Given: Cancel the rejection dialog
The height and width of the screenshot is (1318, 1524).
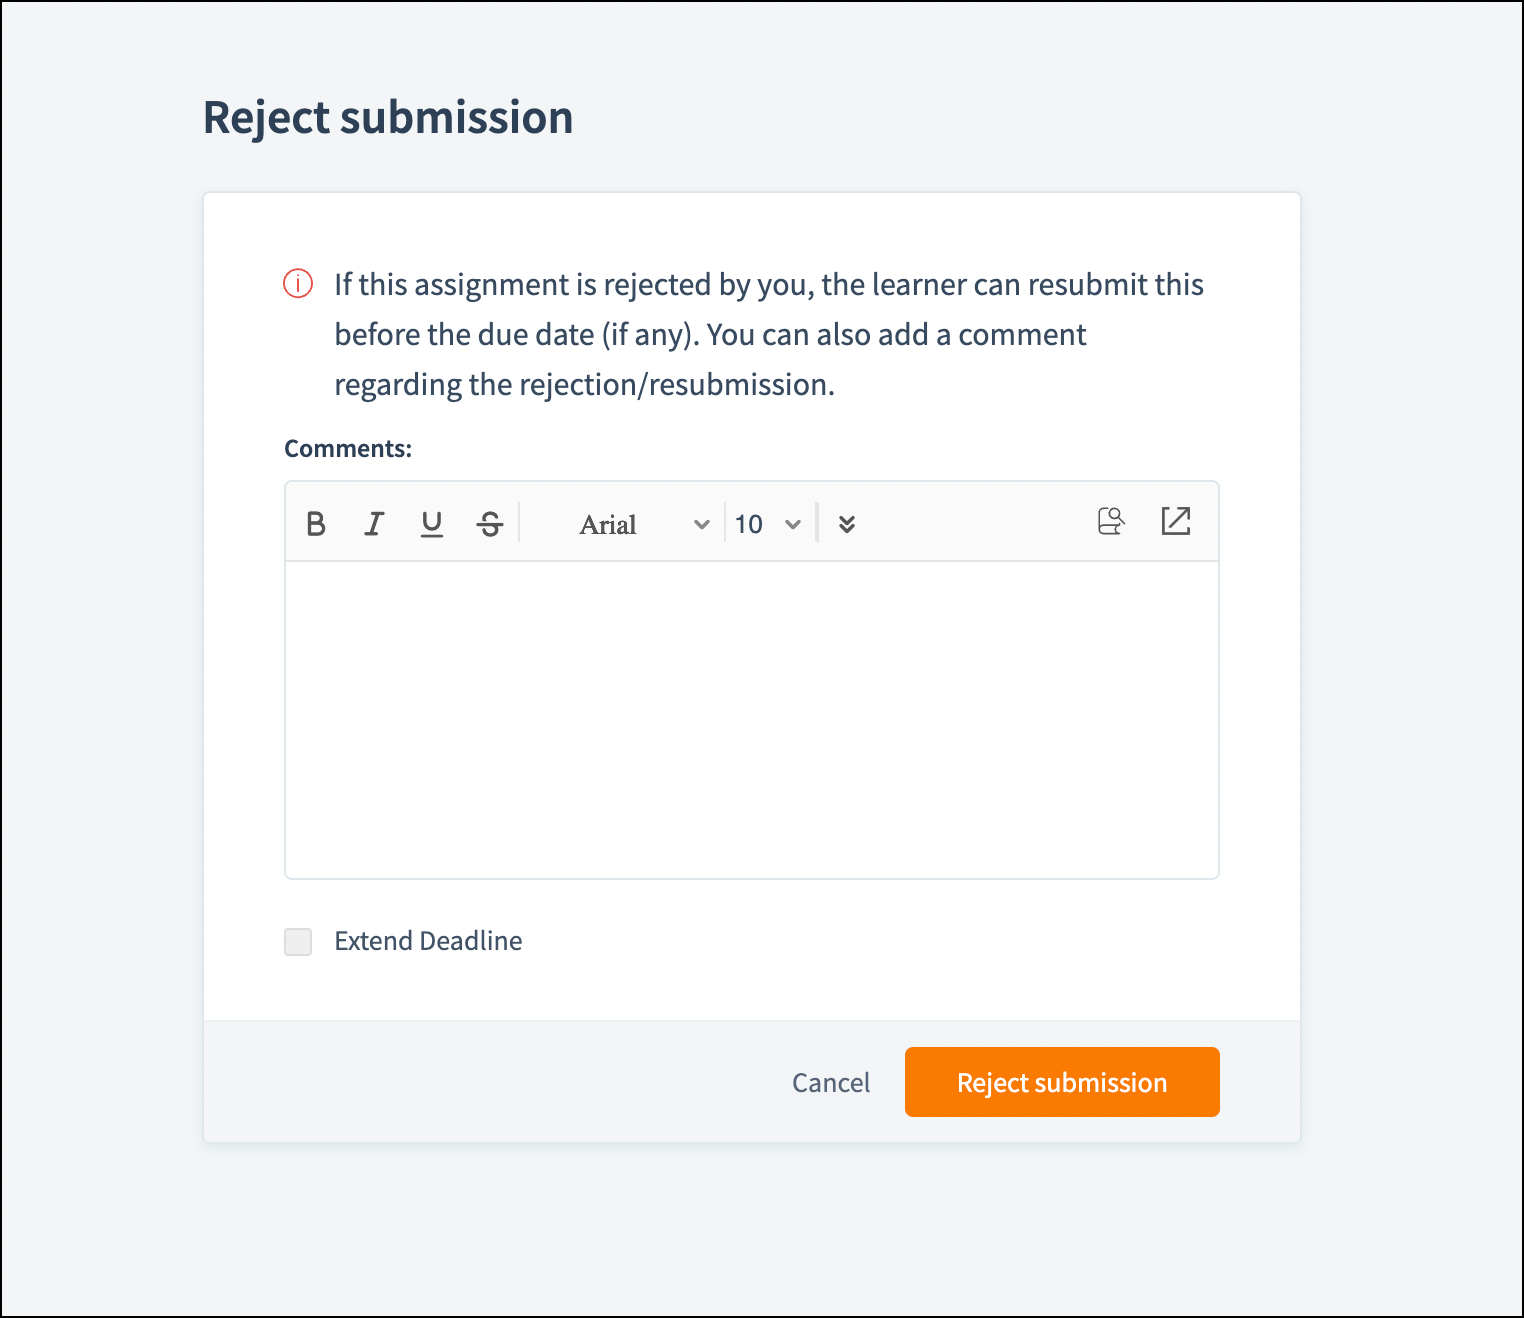Looking at the screenshot, I should [x=831, y=1082].
